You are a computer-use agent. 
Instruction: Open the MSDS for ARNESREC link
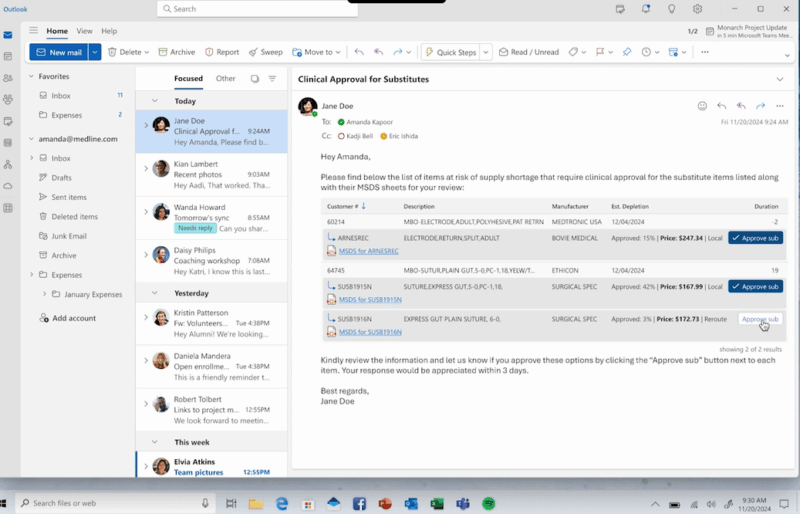[368, 251]
